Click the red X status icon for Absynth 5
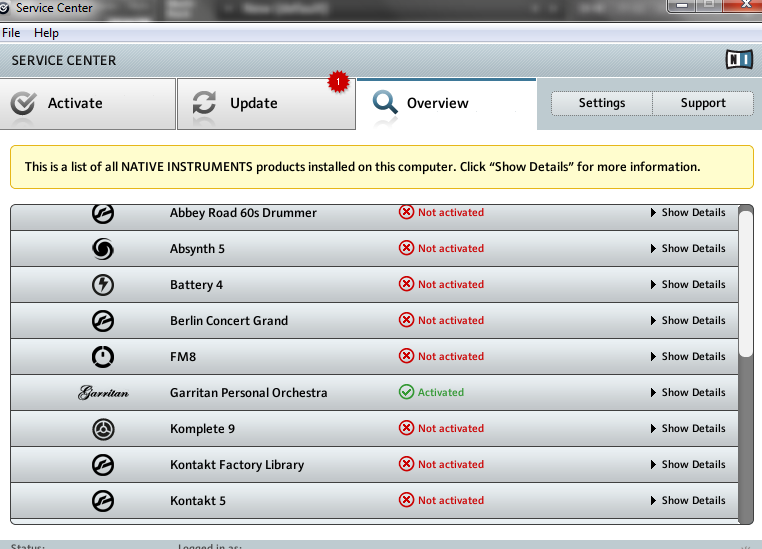 coord(406,248)
